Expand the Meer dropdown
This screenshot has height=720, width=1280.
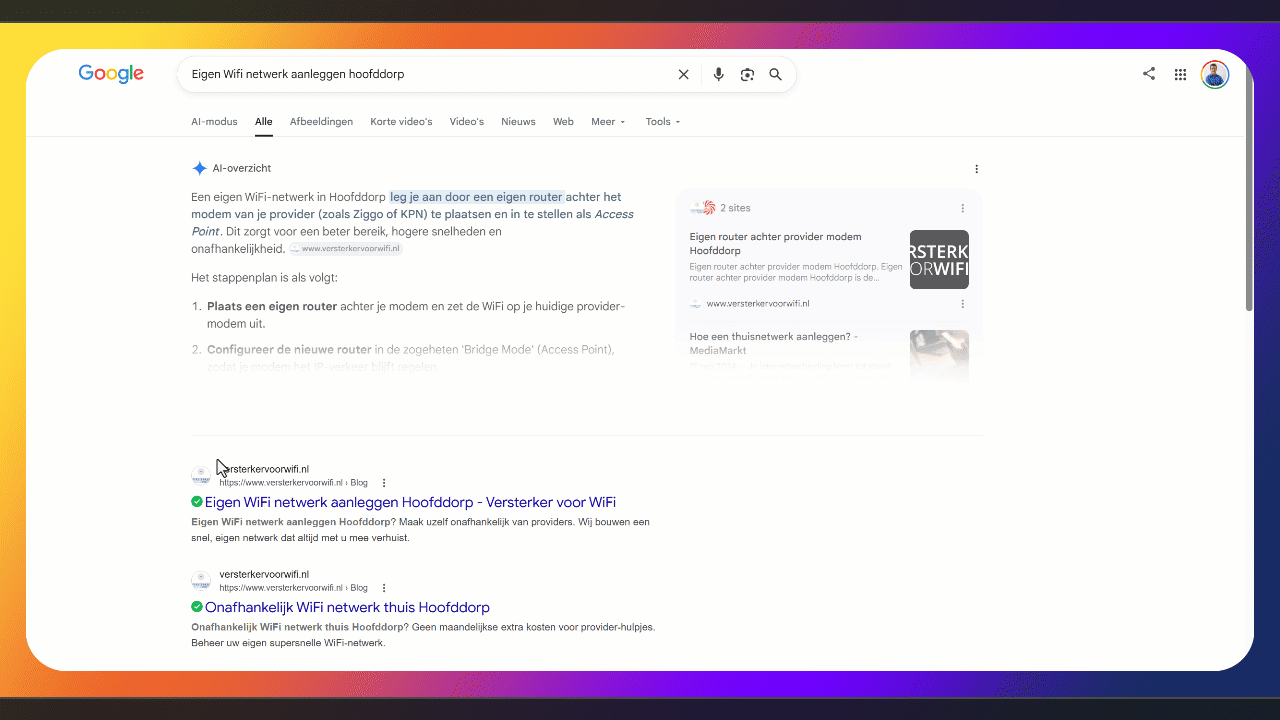(608, 122)
